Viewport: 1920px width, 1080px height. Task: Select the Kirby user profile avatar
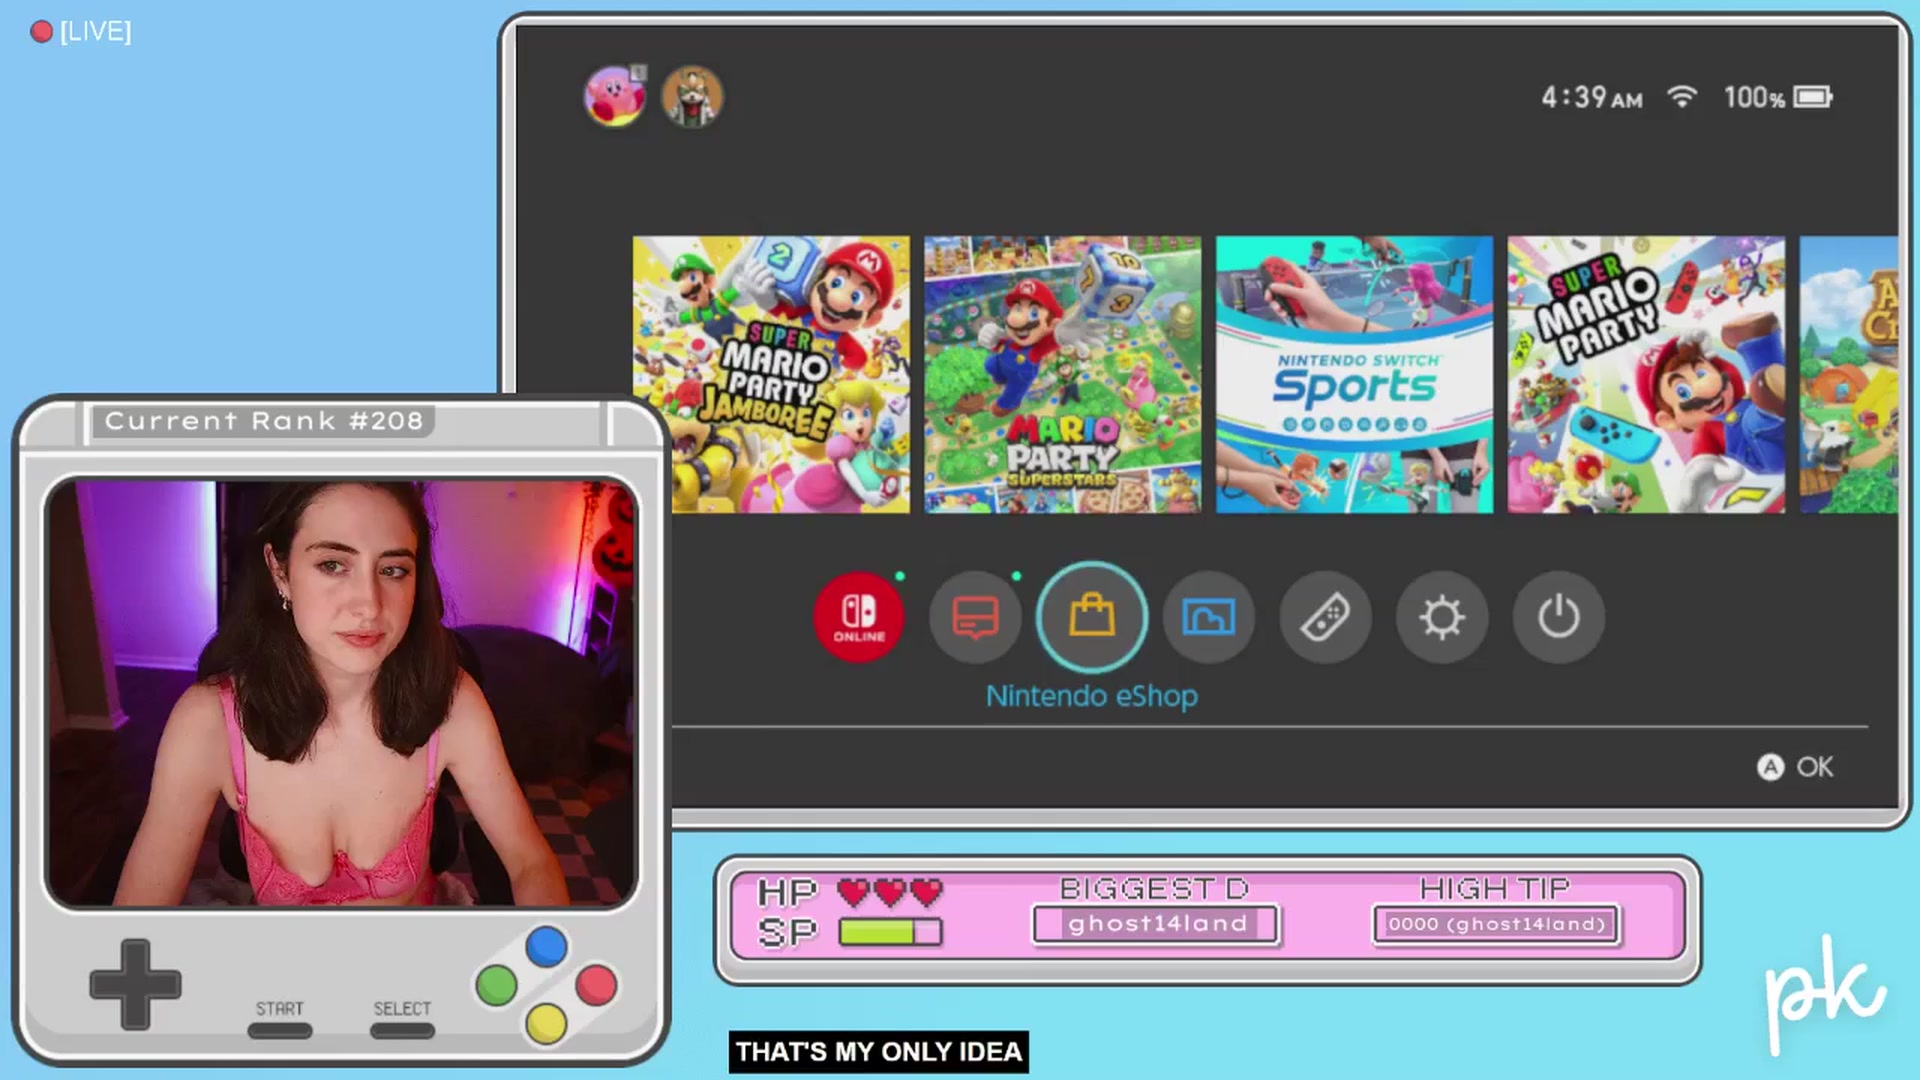click(x=615, y=97)
